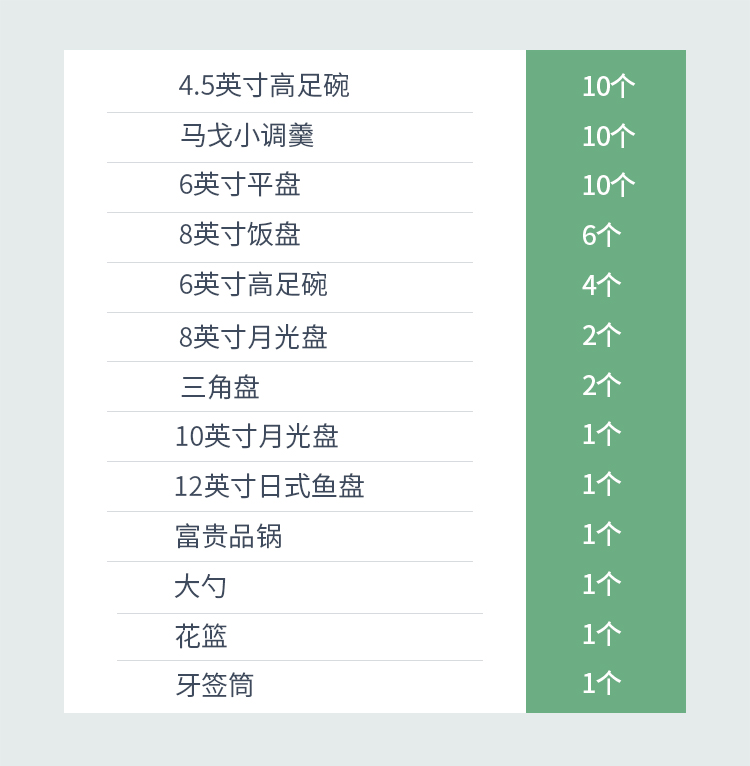
Task: Click the 4个 quantity for 6英寸高足碗
Action: point(602,285)
